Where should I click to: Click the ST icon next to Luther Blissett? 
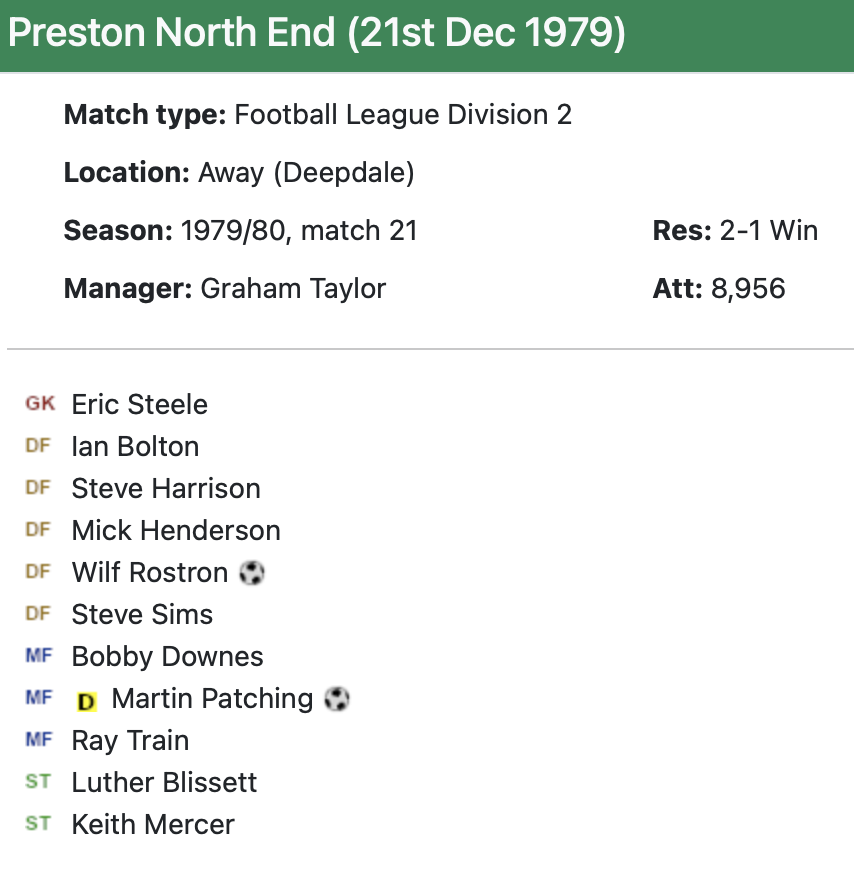[38, 782]
